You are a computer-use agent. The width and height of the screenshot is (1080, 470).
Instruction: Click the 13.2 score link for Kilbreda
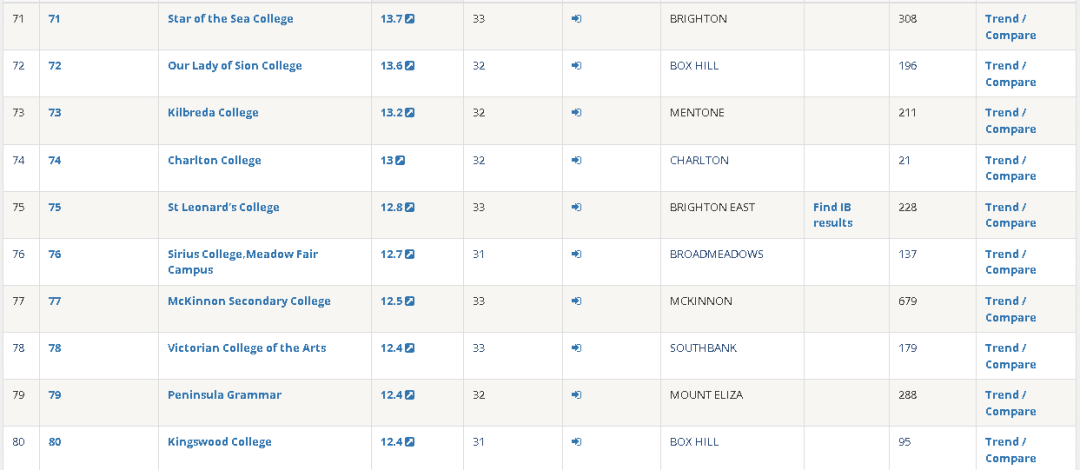pos(391,113)
